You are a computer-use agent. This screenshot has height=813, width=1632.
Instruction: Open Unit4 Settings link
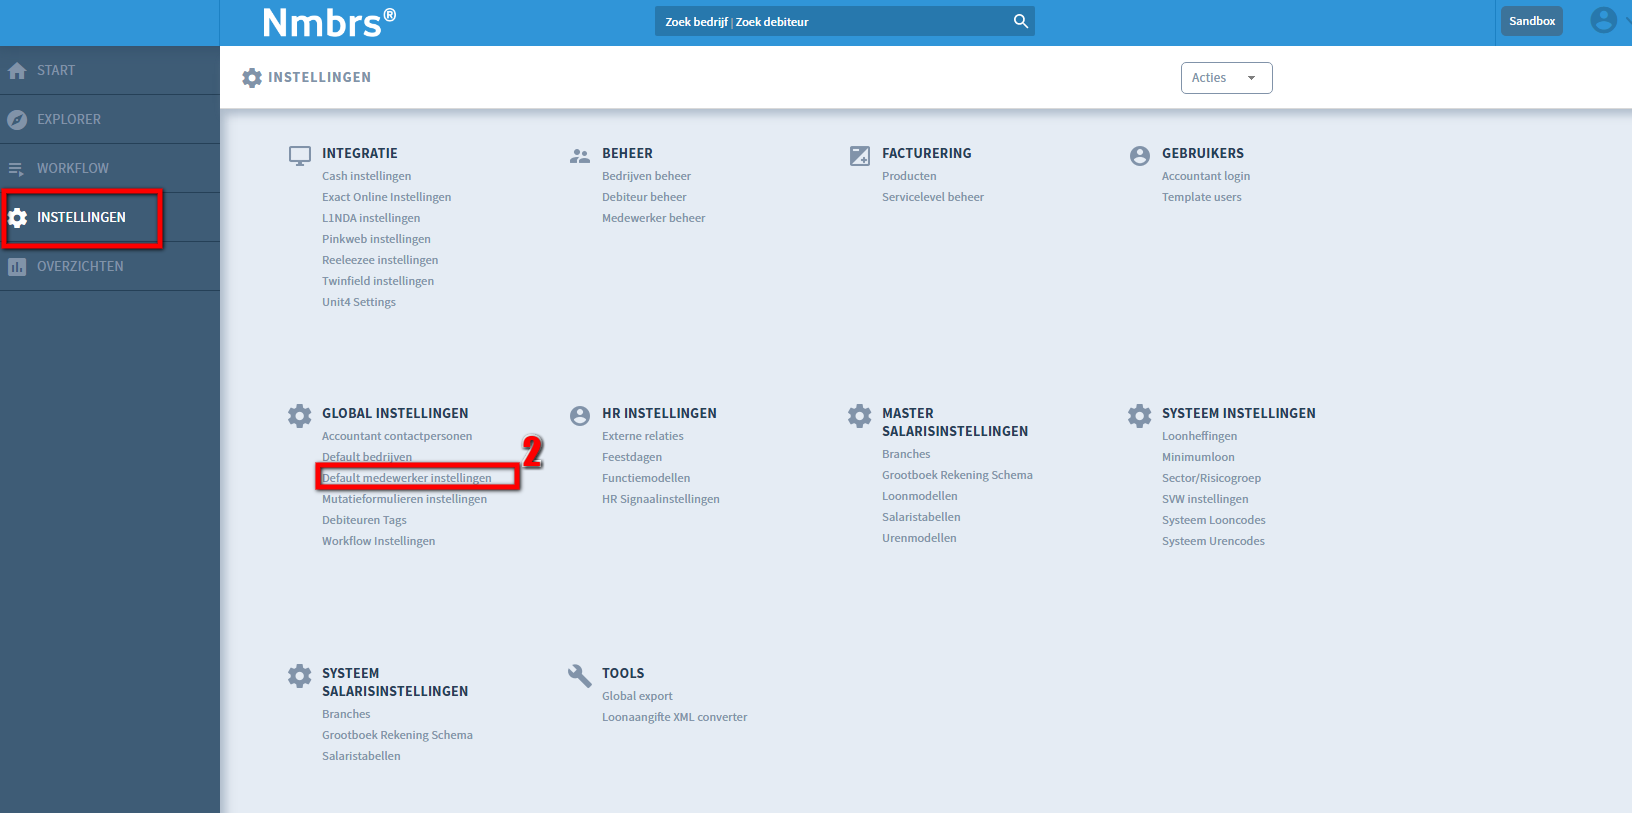tap(359, 302)
